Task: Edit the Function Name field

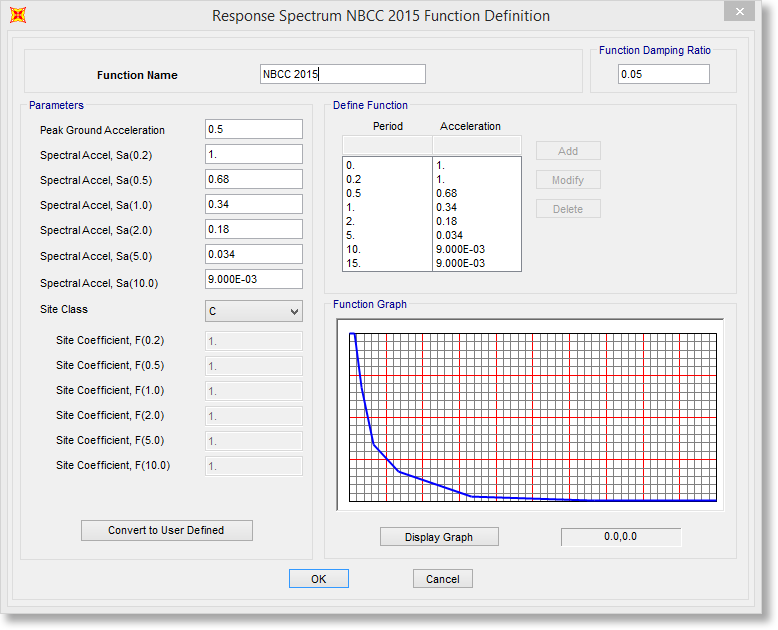Action: (x=343, y=74)
